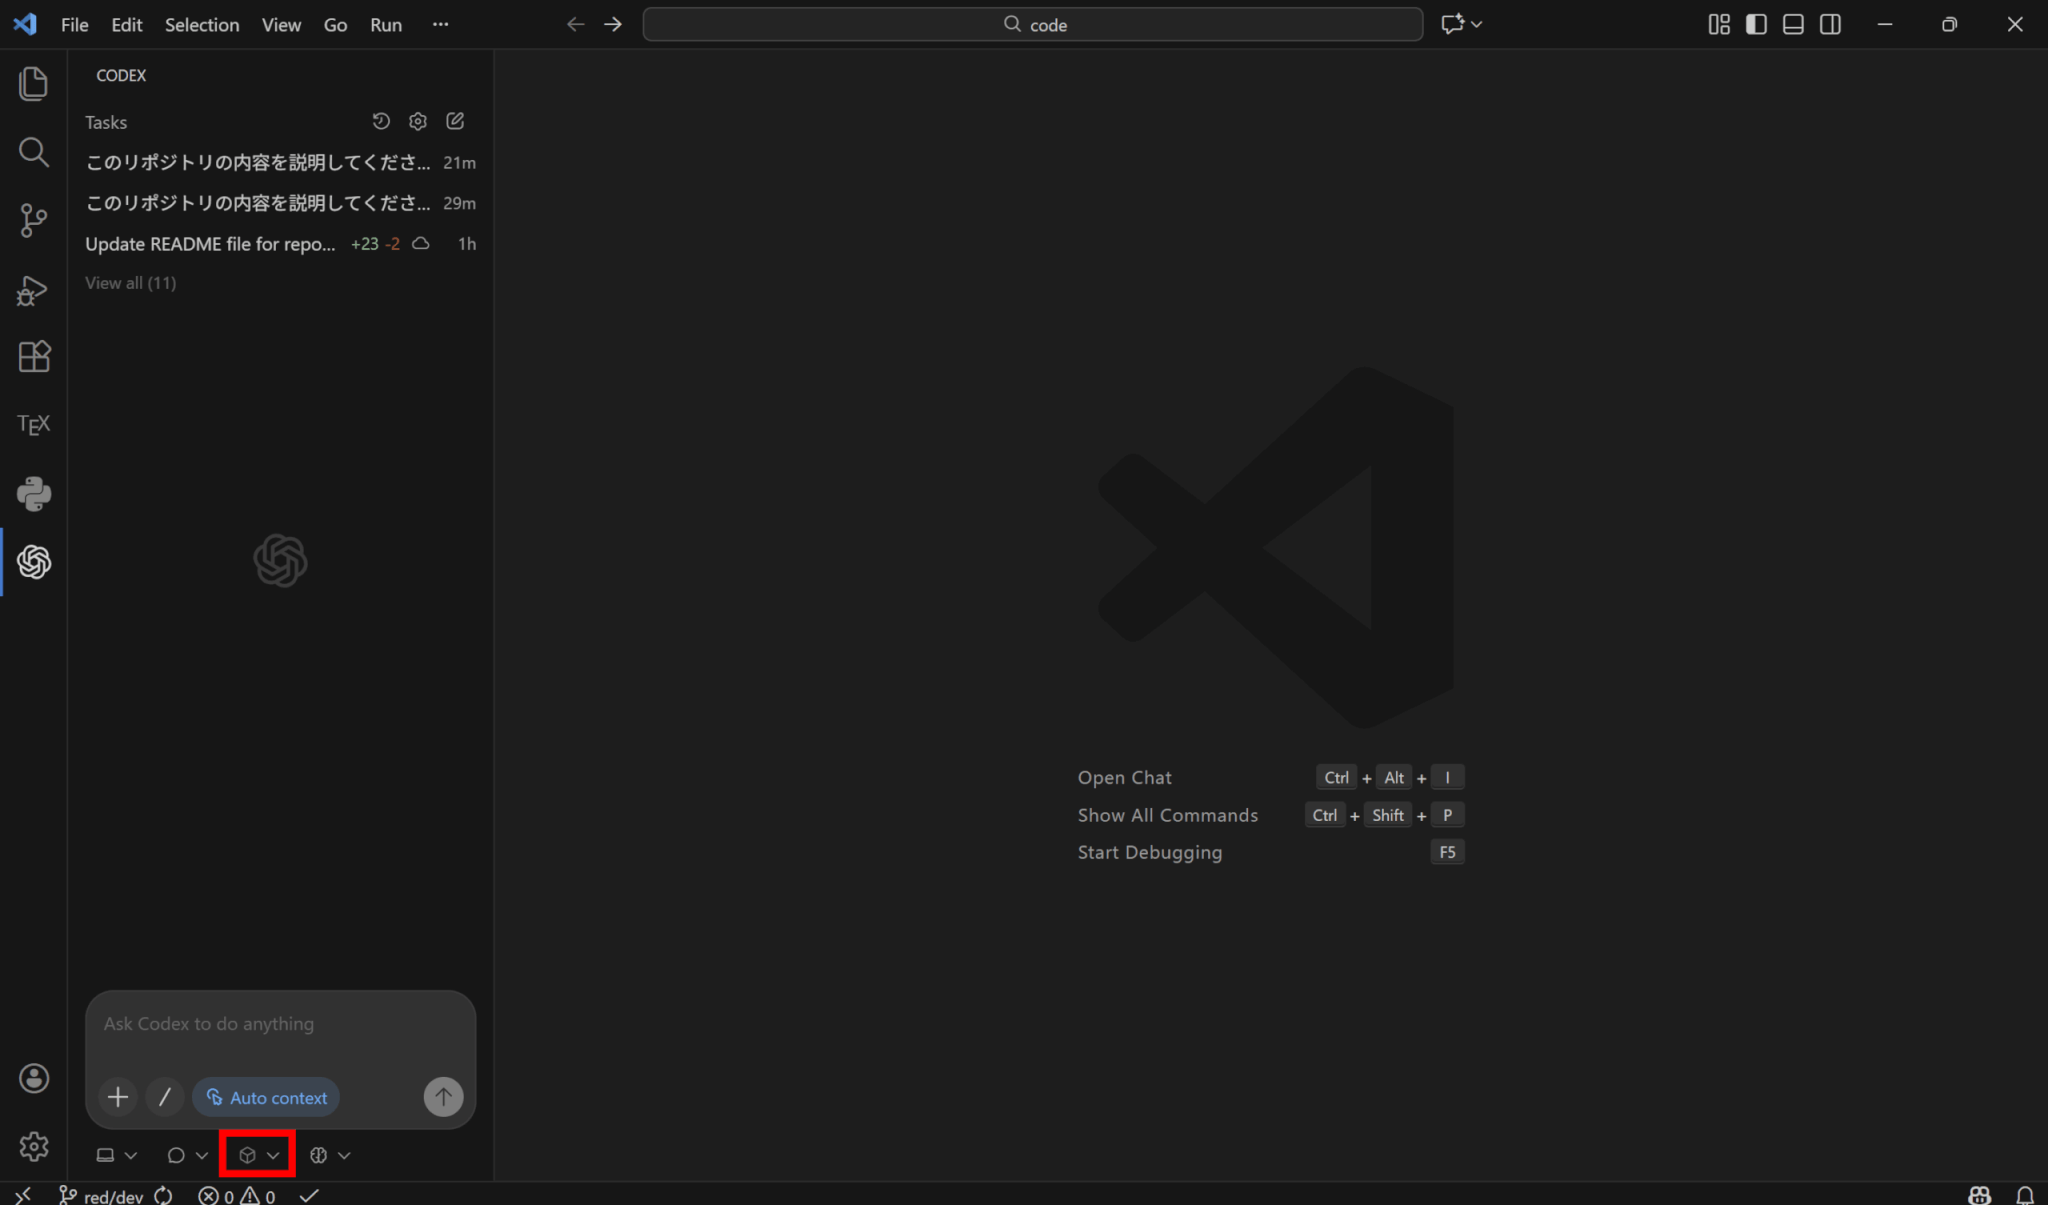Open the Codex (OpenAI) sidebar icon

(34, 562)
